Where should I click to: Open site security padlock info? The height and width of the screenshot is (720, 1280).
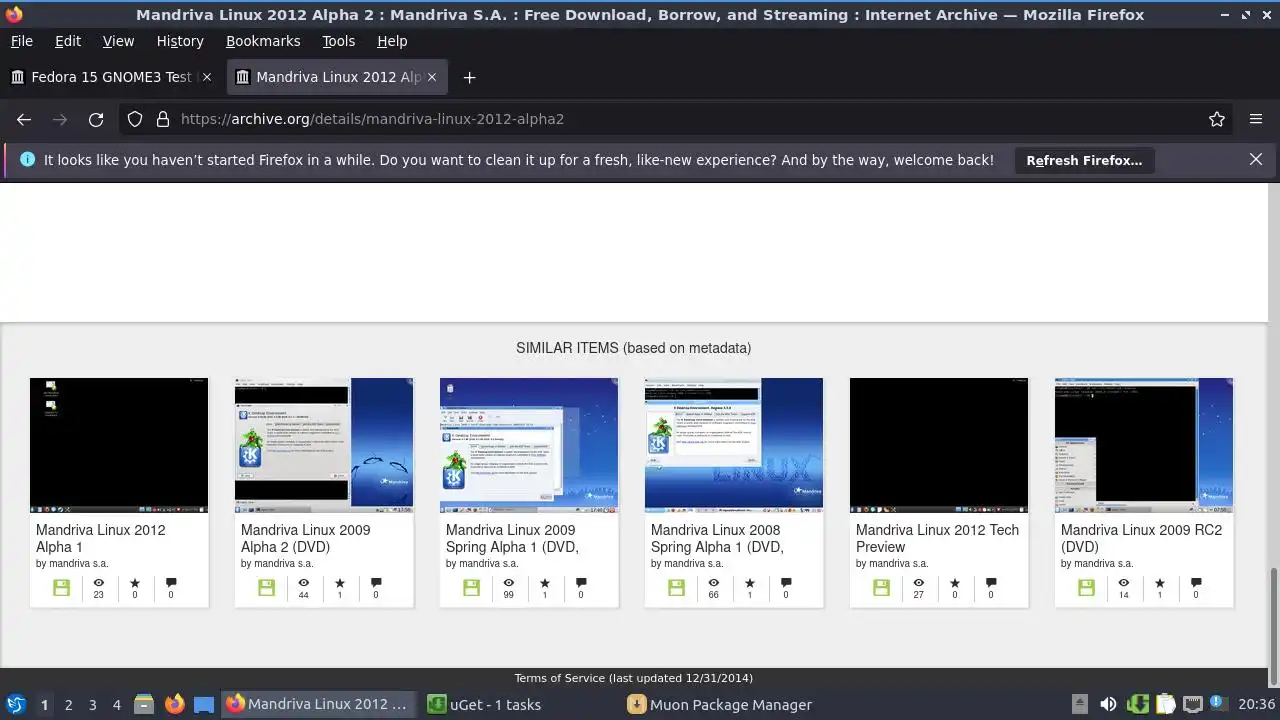[163, 119]
